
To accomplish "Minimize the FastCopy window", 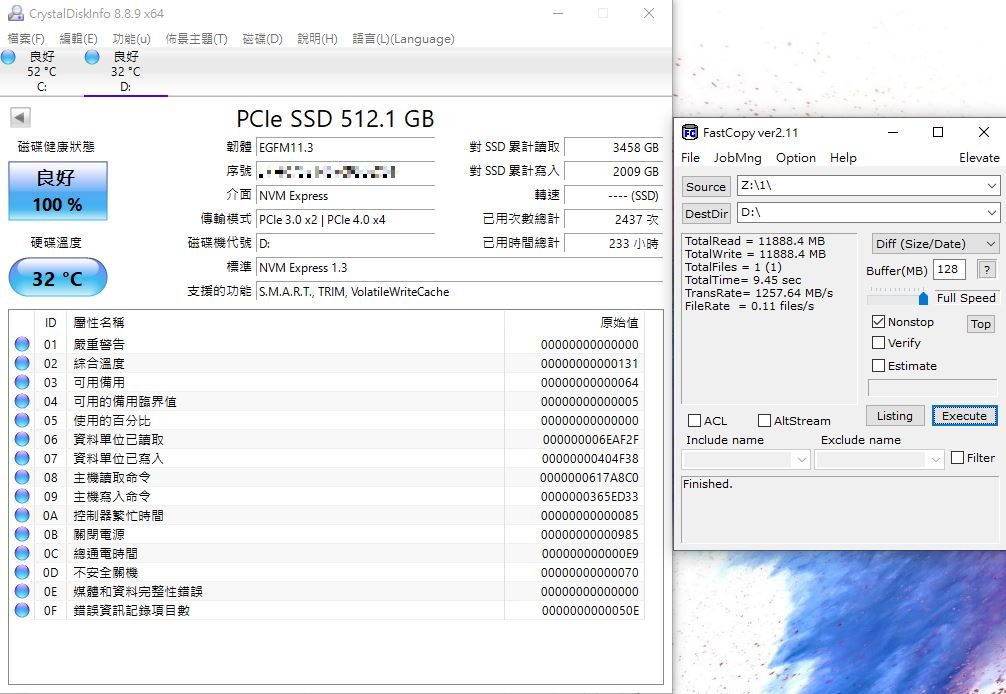I will pos(892,132).
